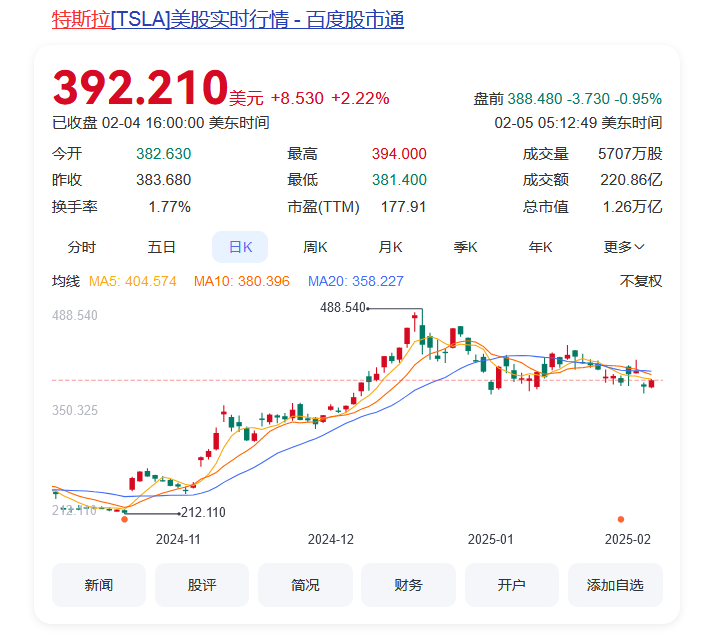Click the 2024-11 date axis label
This screenshot has width=716, height=636.
click(178, 539)
